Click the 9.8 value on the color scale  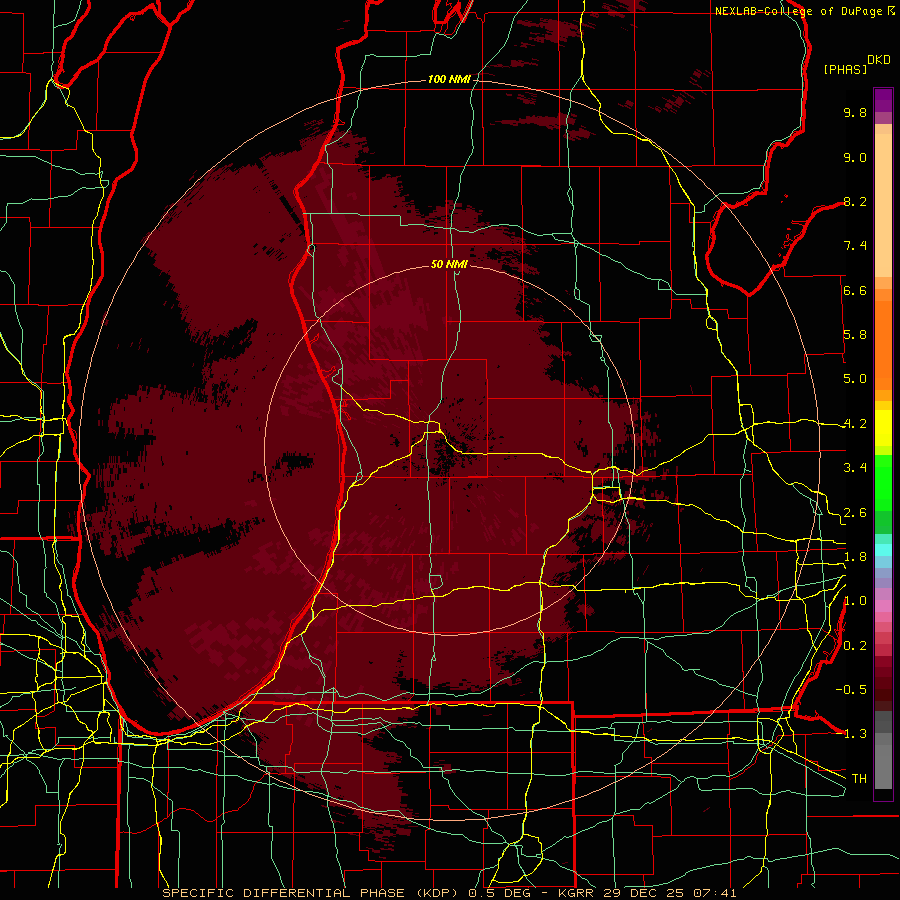pyautogui.click(x=855, y=112)
